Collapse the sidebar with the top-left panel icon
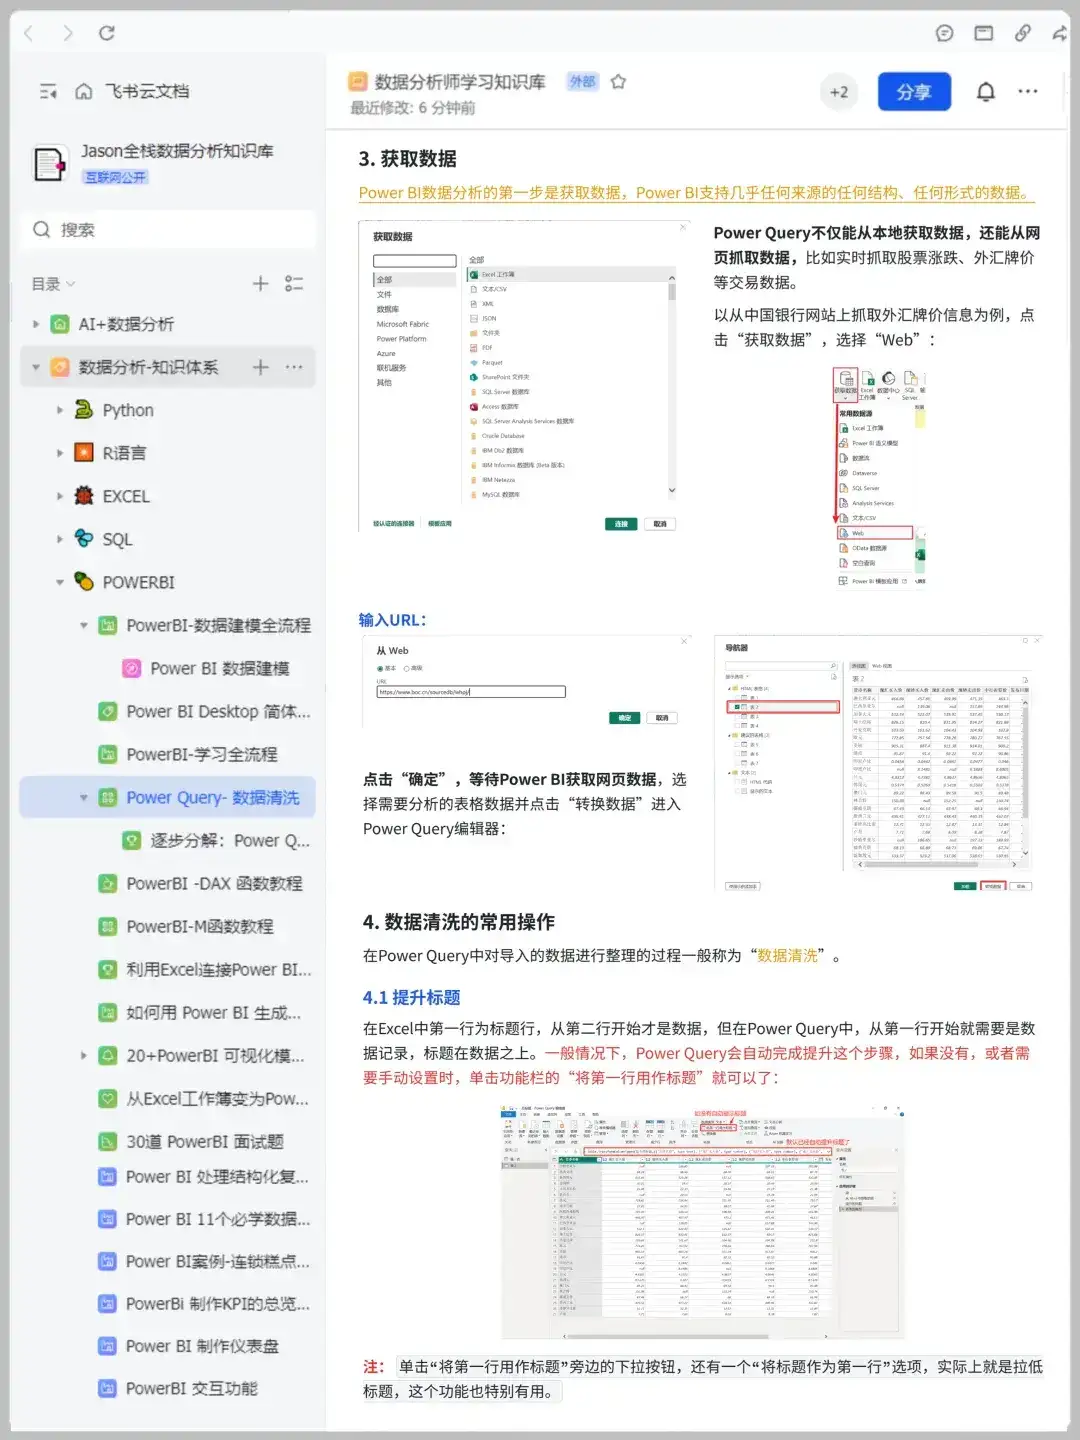The height and width of the screenshot is (1440, 1080). pyautogui.click(x=47, y=91)
